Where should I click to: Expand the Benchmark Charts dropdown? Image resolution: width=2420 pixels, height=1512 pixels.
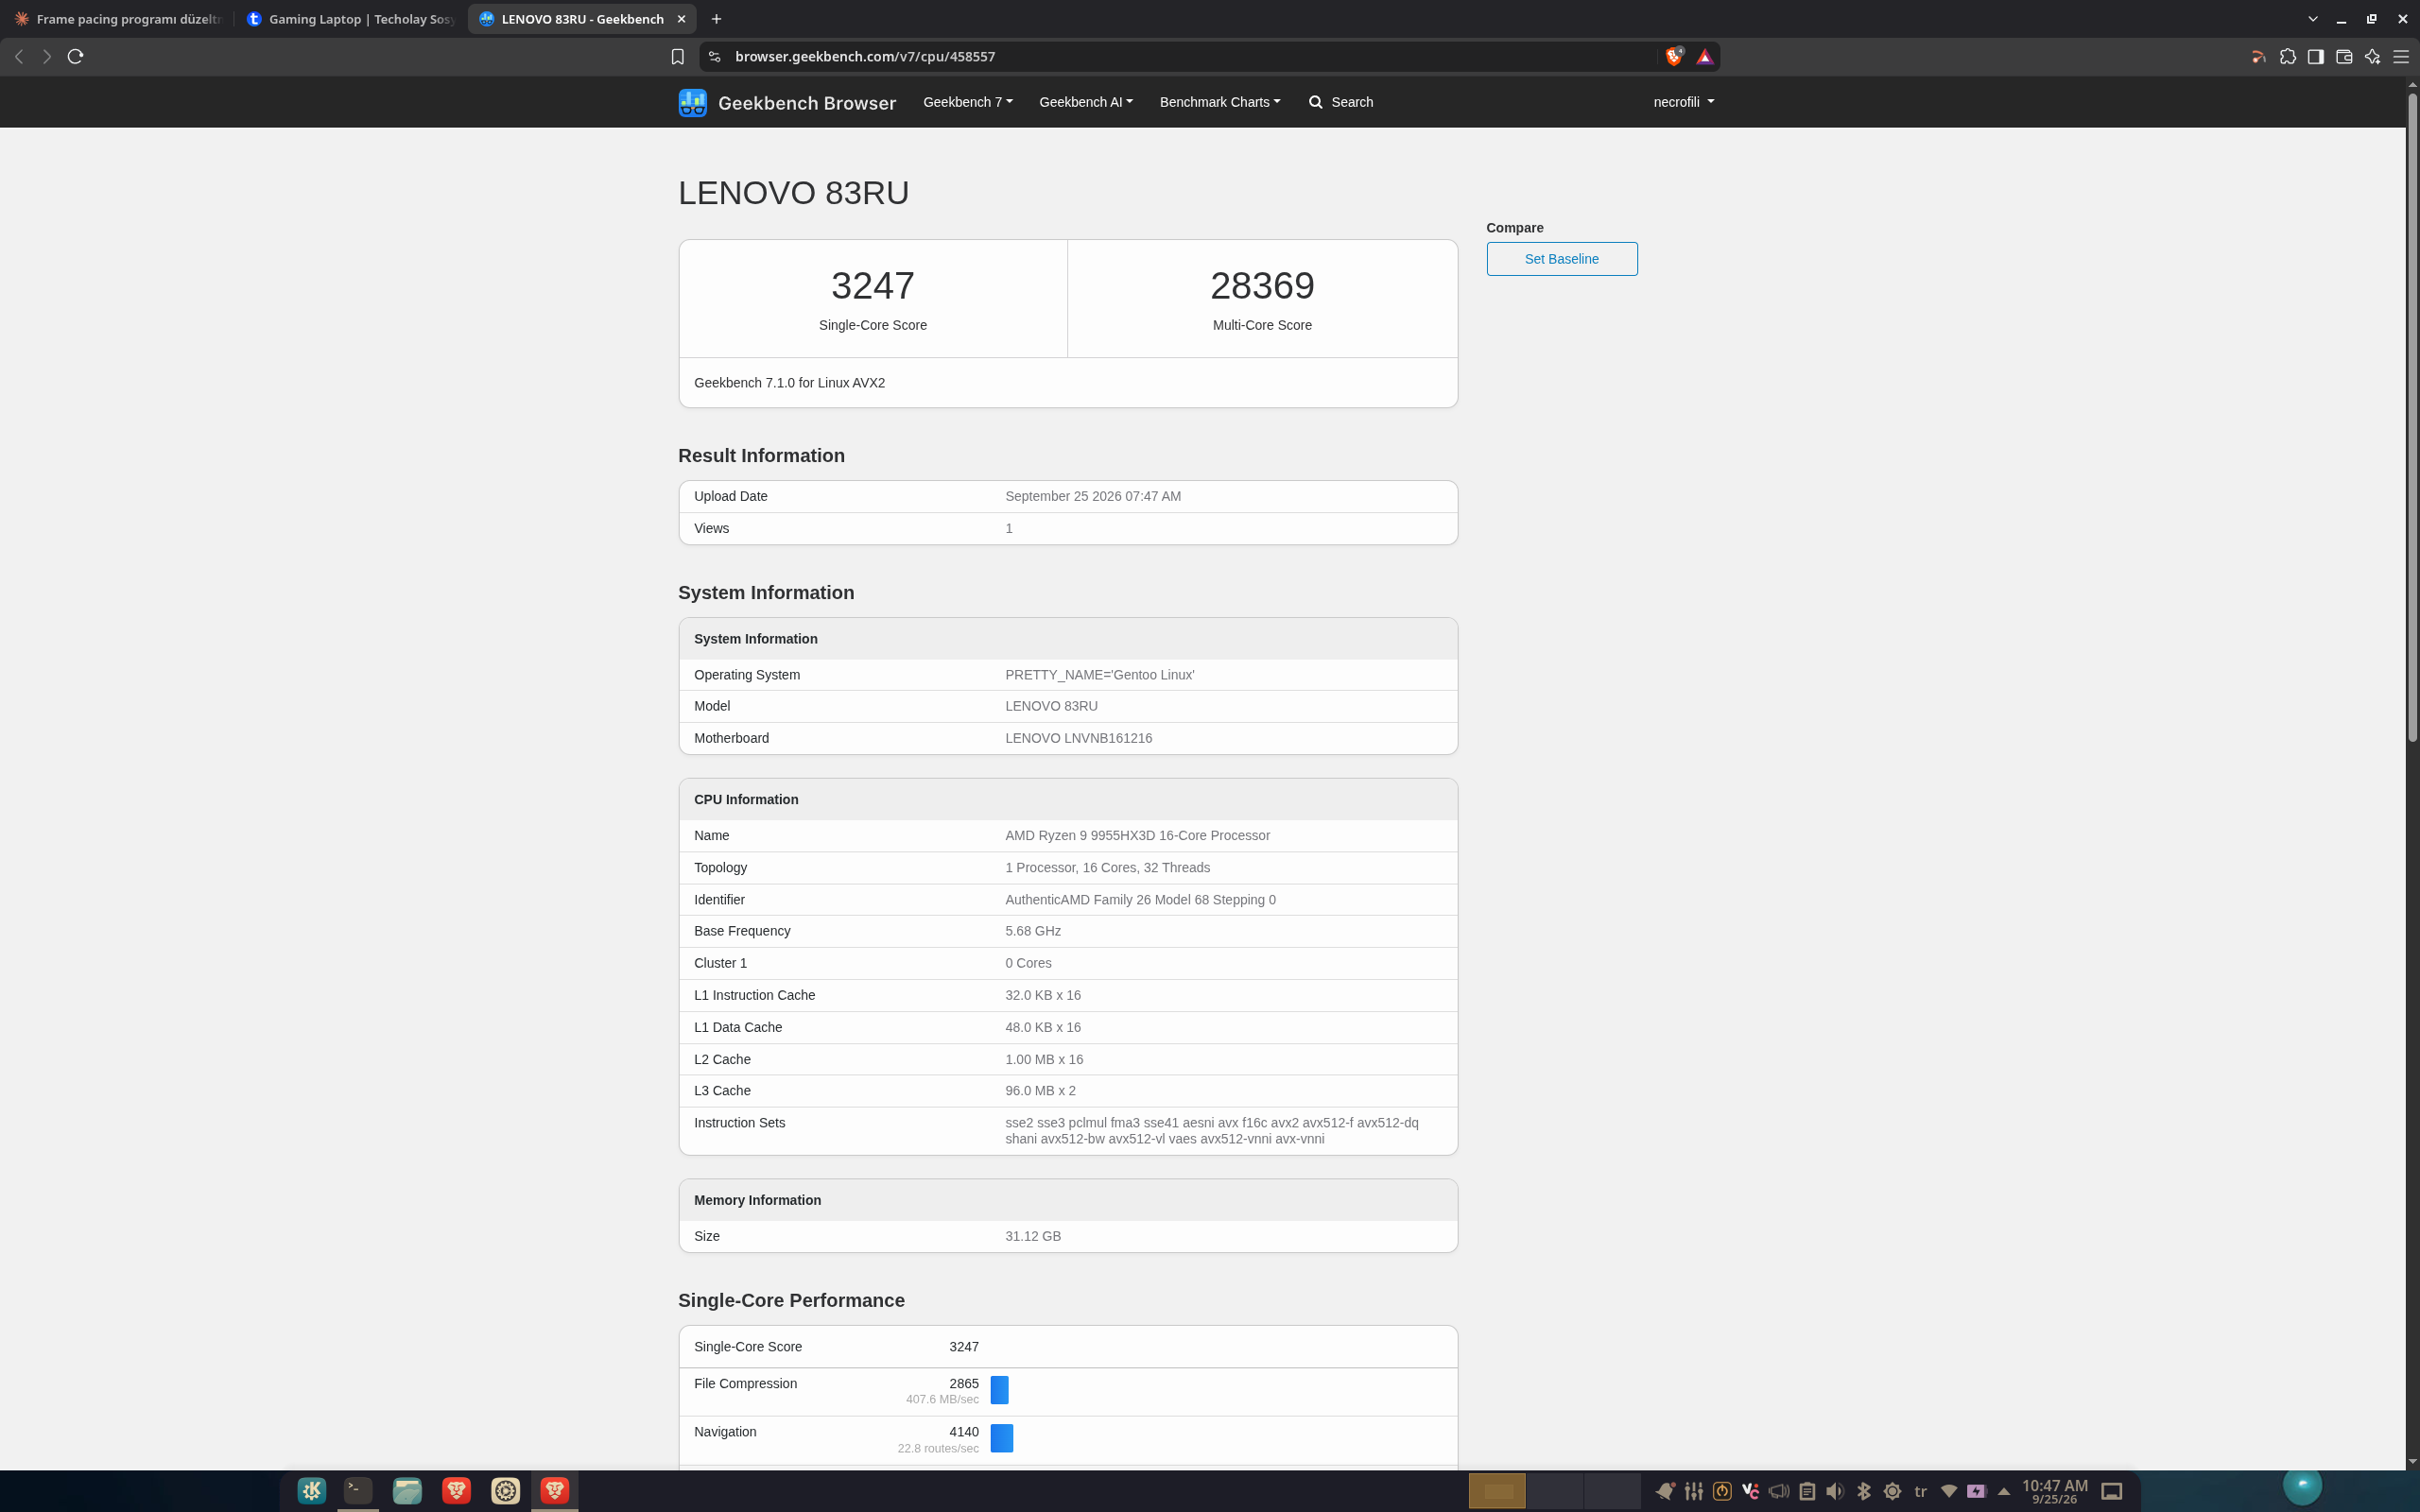pyautogui.click(x=1219, y=102)
